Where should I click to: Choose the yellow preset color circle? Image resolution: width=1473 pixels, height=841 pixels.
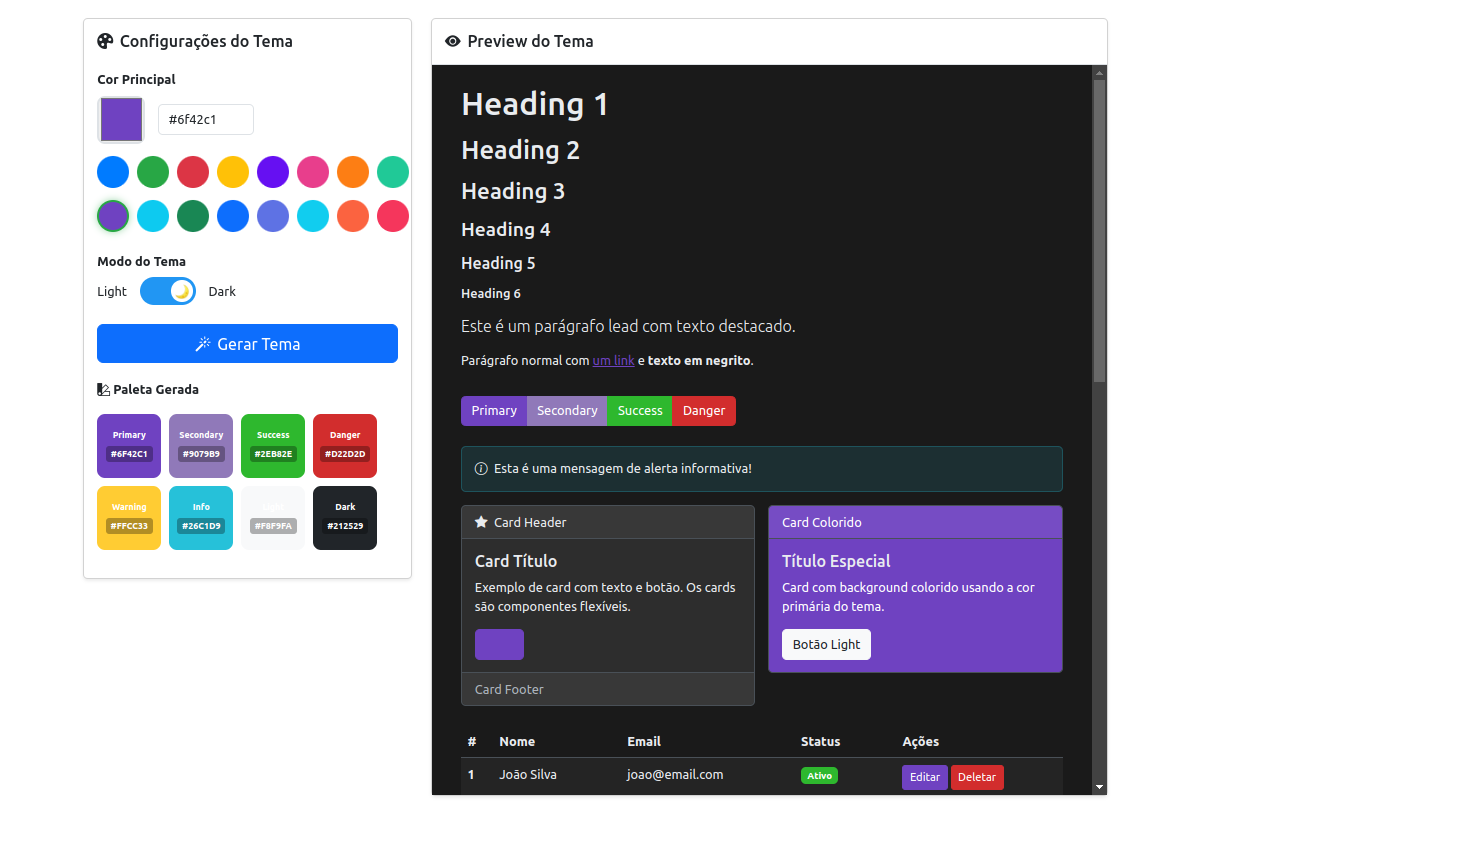point(233,172)
